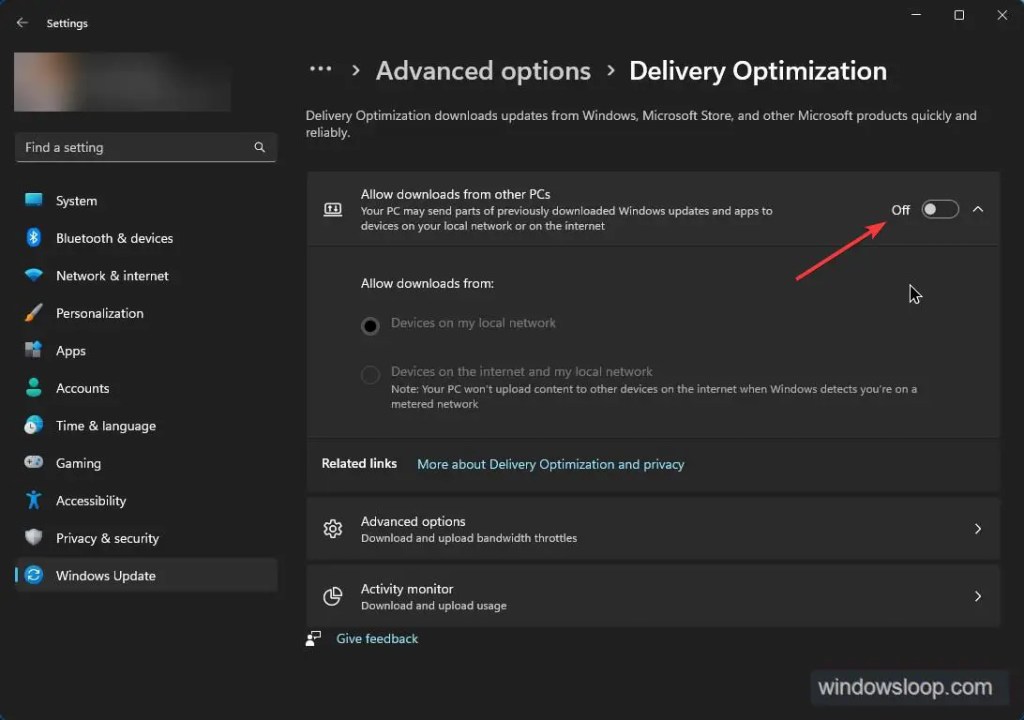The width and height of the screenshot is (1024, 720).
Task: Select Devices on the internet and my local network
Action: pos(370,374)
